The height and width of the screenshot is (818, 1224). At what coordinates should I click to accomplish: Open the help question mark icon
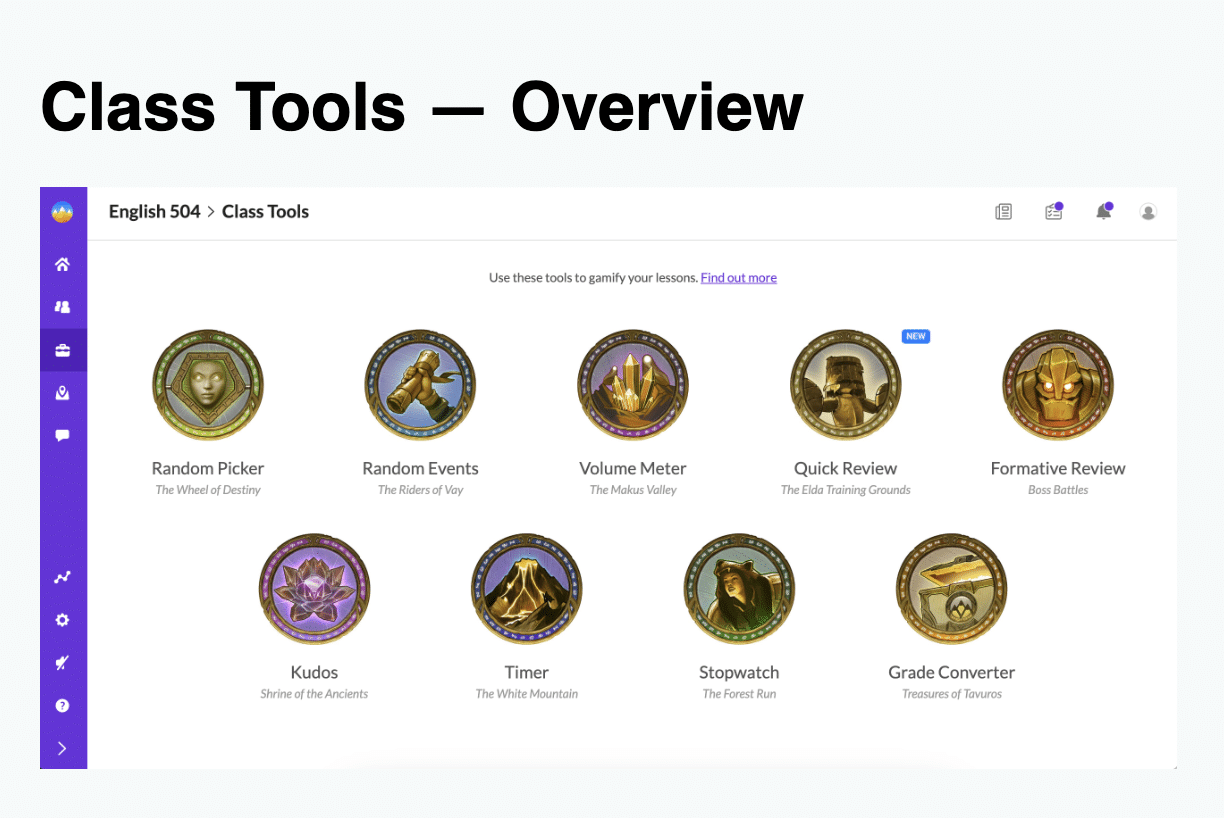coord(63,705)
